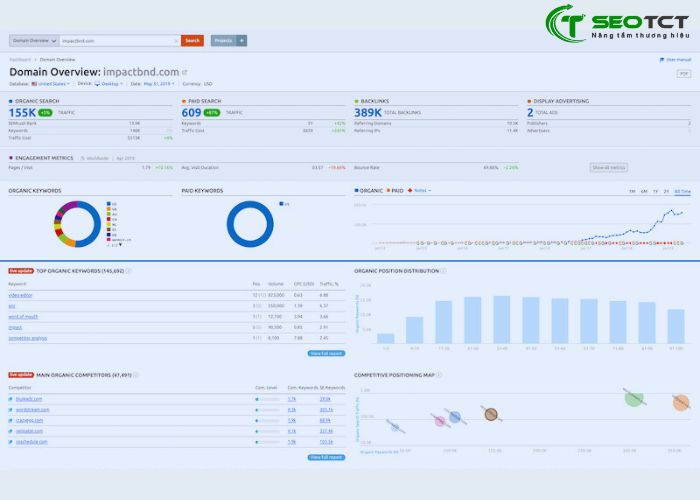Open the neilpatel.com competitor link
The width and height of the screenshot is (700, 500).
pos(29,431)
